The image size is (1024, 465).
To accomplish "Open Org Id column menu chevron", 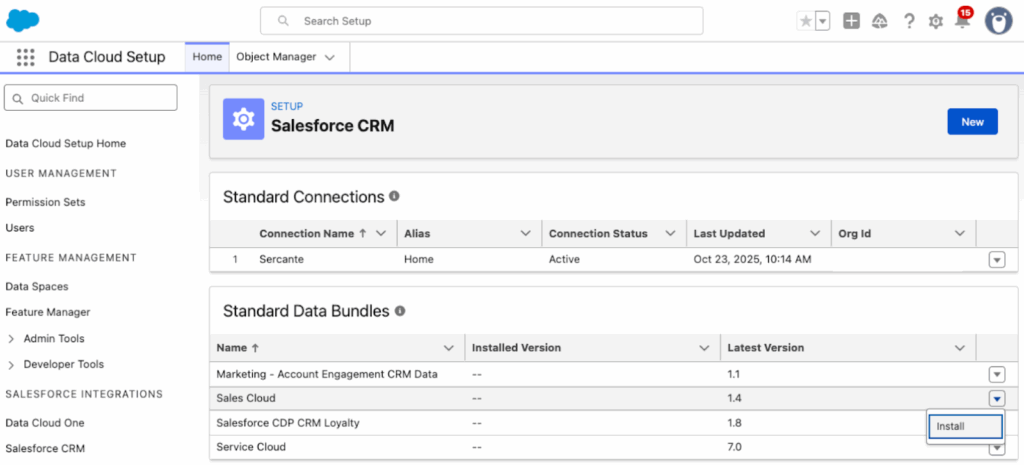I will 959,234.
